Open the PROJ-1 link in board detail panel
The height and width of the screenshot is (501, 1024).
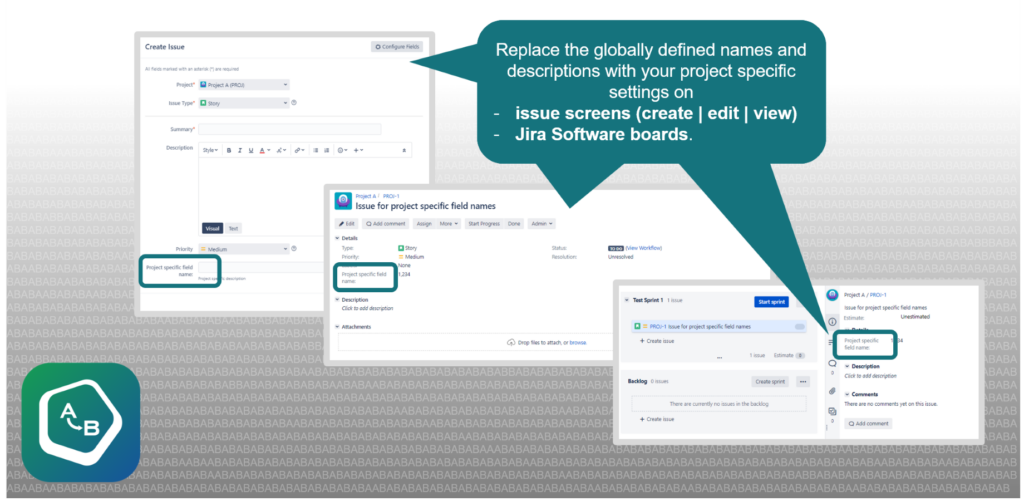[878, 295]
